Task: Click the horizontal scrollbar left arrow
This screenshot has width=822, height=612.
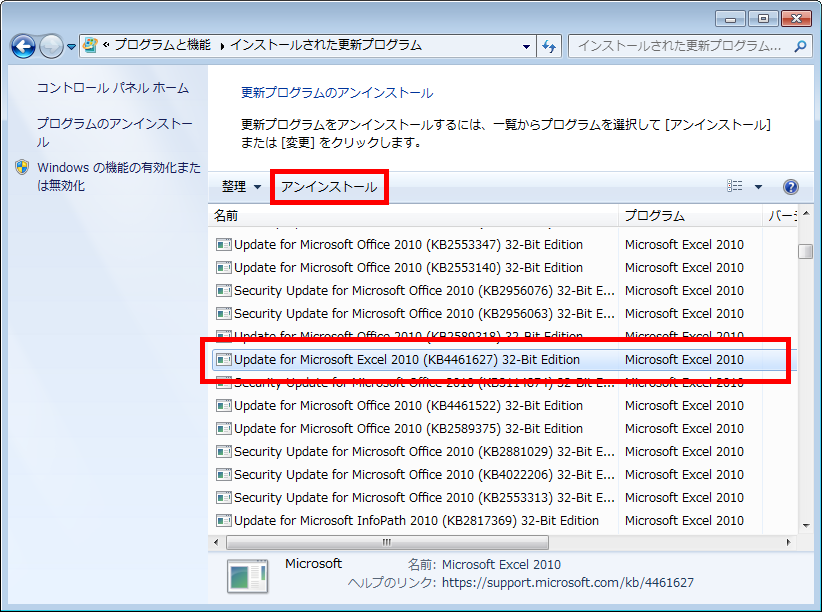Action: (216, 542)
